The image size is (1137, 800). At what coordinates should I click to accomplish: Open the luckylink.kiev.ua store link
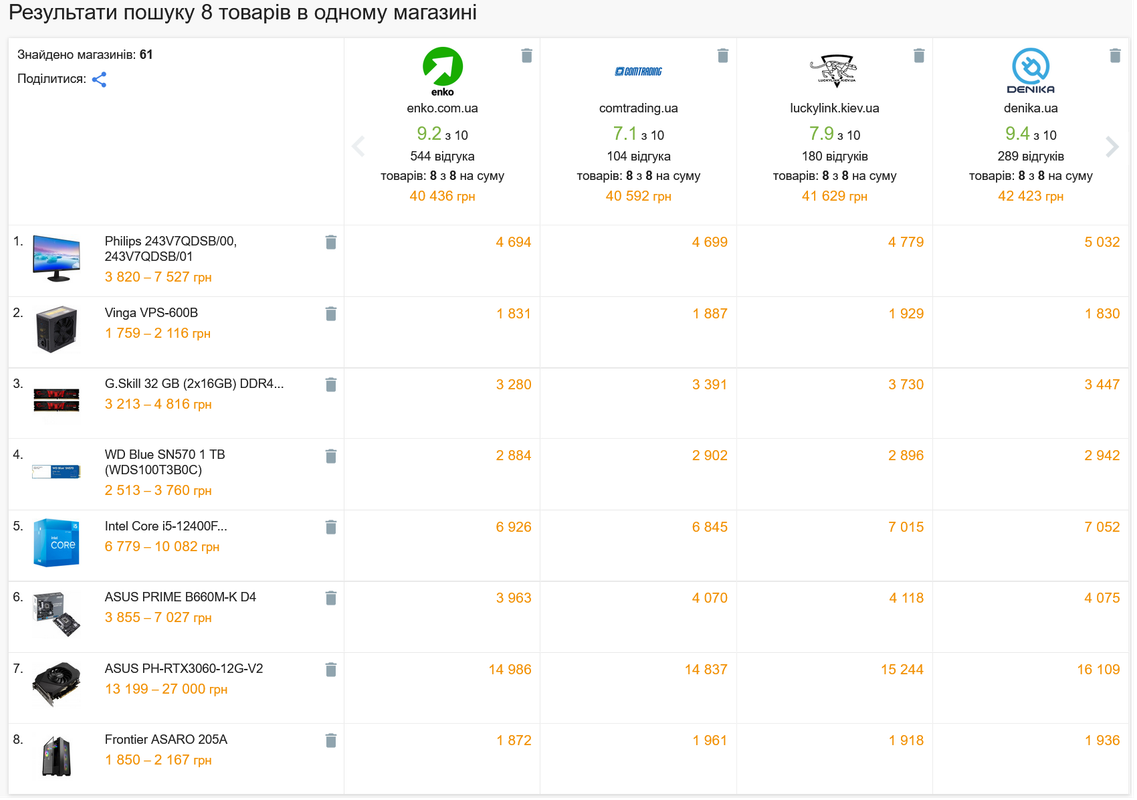(x=837, y=109)
